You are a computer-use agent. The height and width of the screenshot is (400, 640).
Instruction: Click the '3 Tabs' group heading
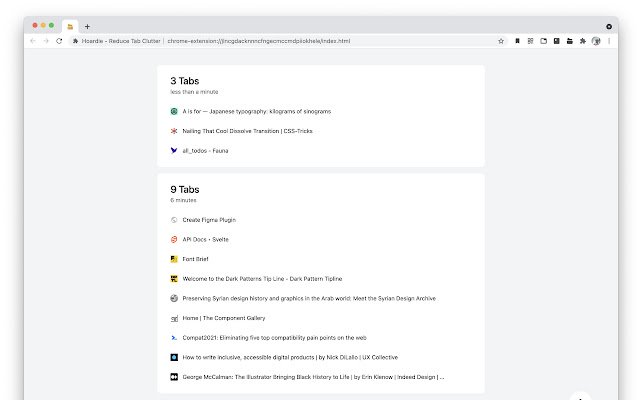[x=184, y=81]
